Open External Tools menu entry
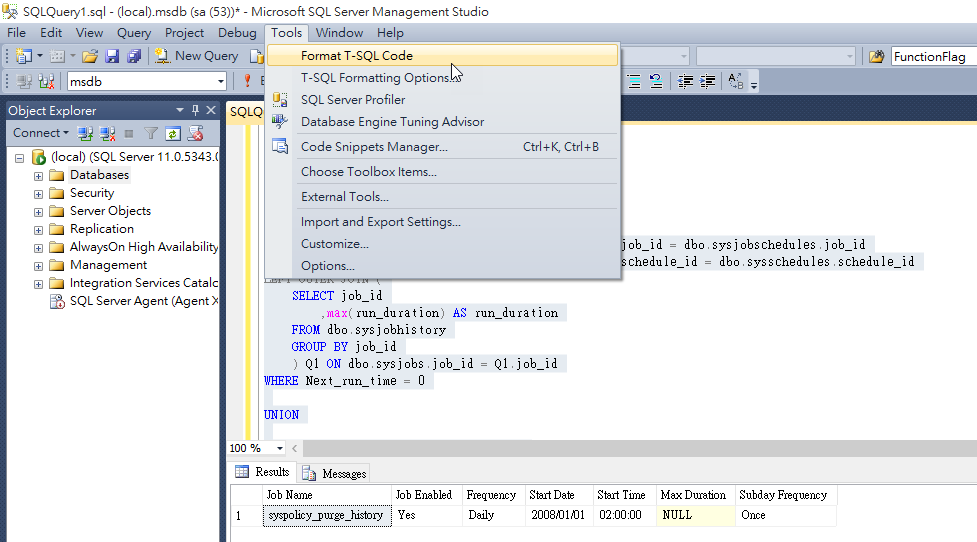The height and width of the screenshot is (542, 977). pyautogui.click(x=442, y=197)
